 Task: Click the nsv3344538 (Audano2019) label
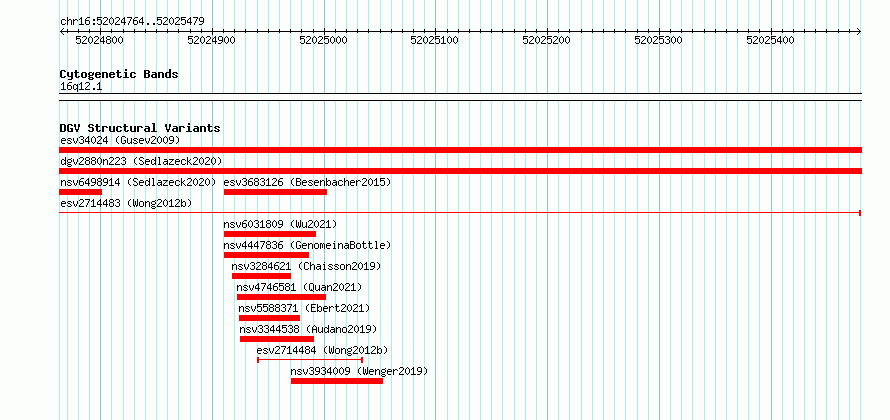(x=308, y=329)
